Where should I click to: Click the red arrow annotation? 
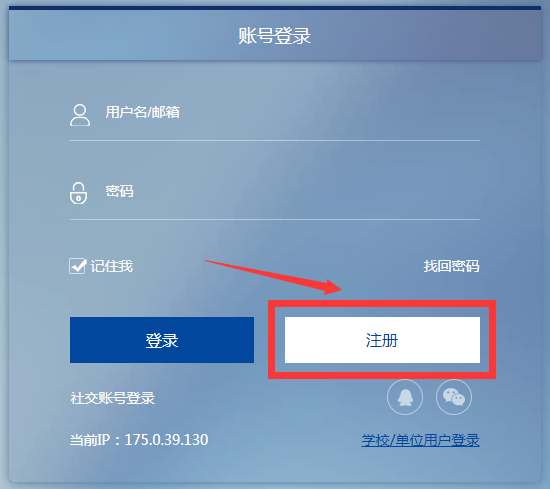(273, 277)
